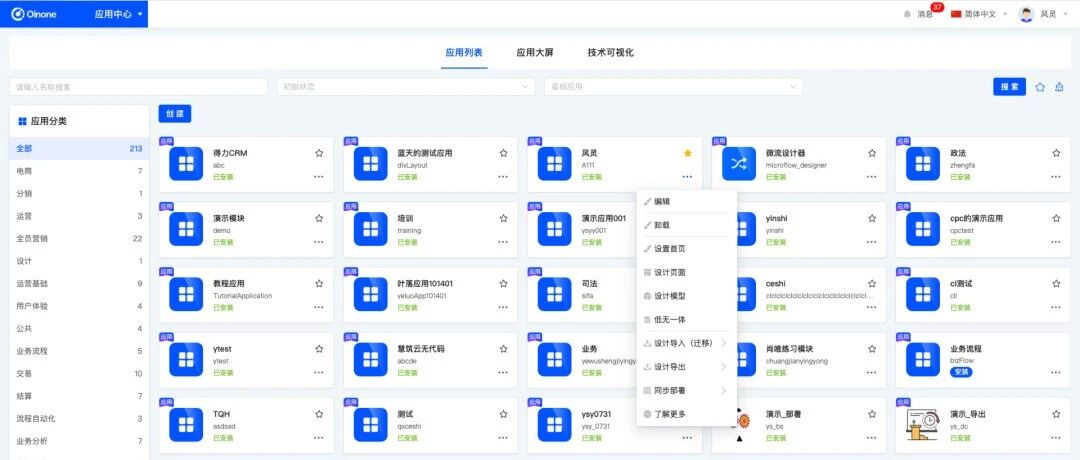This screenshot has width=1080, height=460.
Task: Click the 得力CRM app icon
Action: [x=186, y=164]
